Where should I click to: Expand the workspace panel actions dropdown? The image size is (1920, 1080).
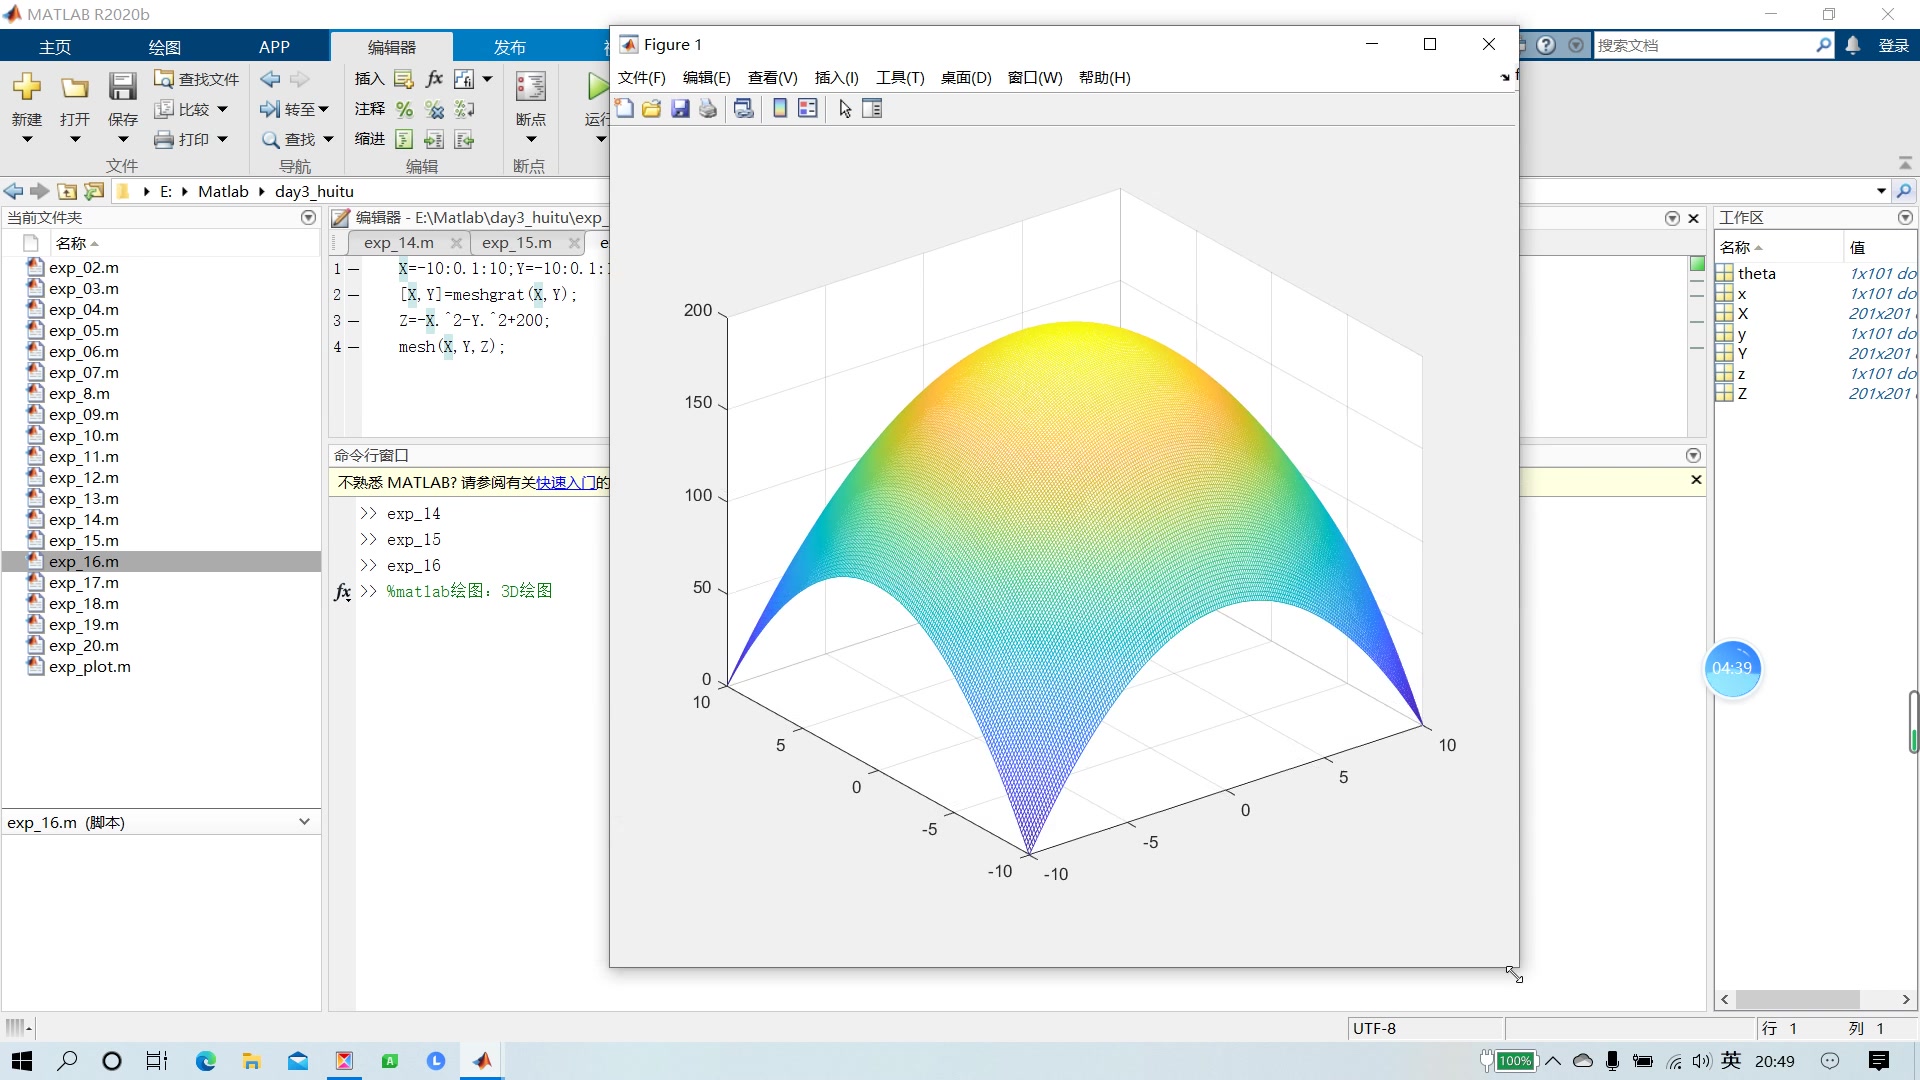[x=1905, y=217]
